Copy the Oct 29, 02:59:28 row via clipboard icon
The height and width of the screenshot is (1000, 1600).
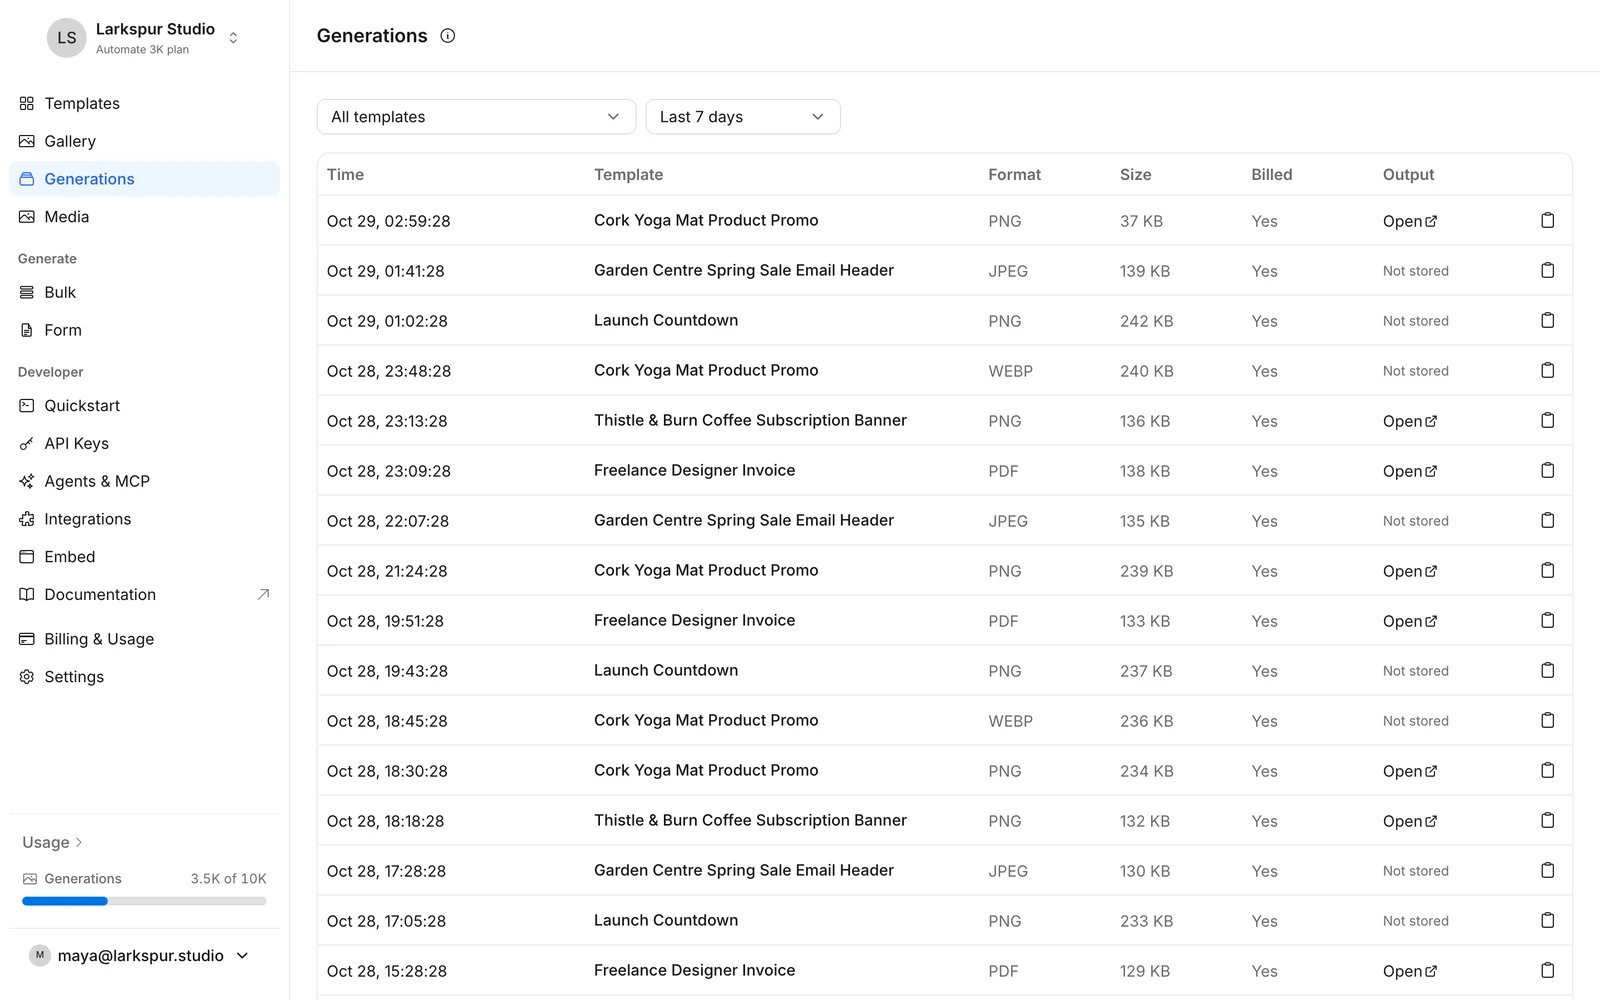pos(1547,221)
